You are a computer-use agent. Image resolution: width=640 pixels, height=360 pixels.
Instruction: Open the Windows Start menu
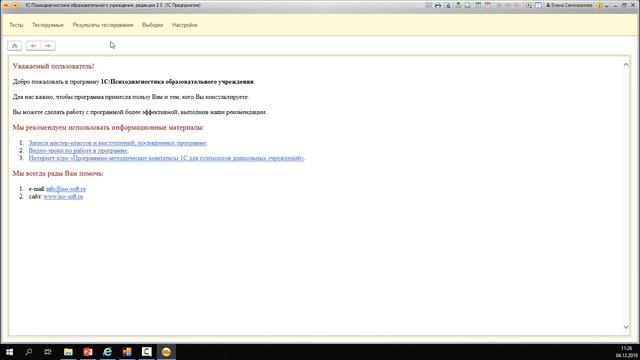coord(9,352)
